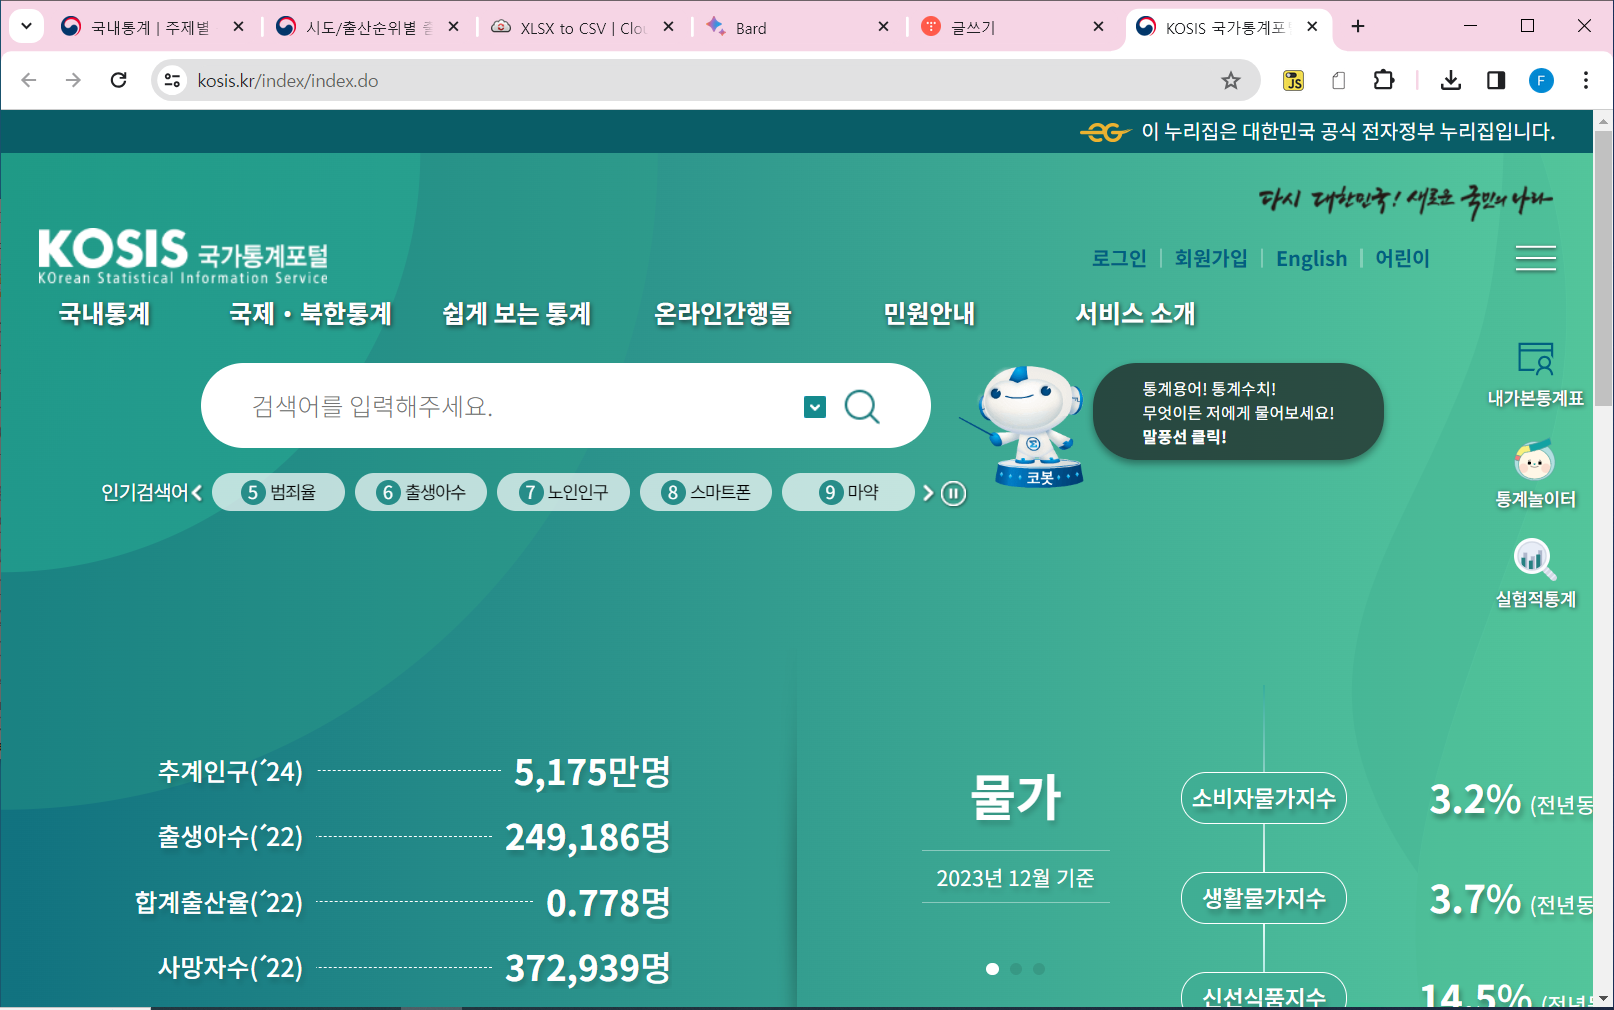Open 실험적통계 icon
Image resolution: width=1614 pixels, height=1010 pixels.
(x=1535, y=574)
